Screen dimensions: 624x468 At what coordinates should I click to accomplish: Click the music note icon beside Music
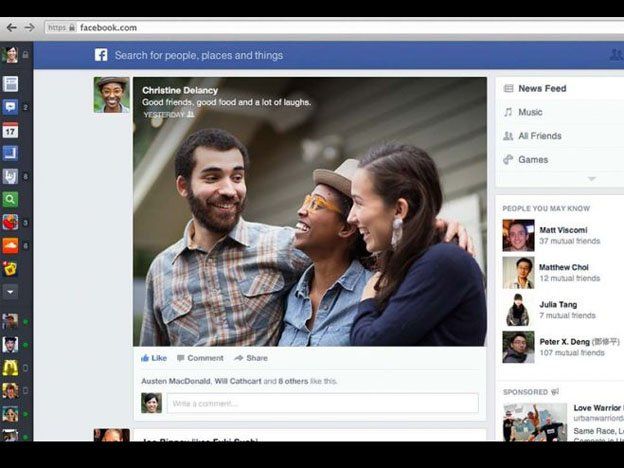pyautogui.click(x=508, y=112)
